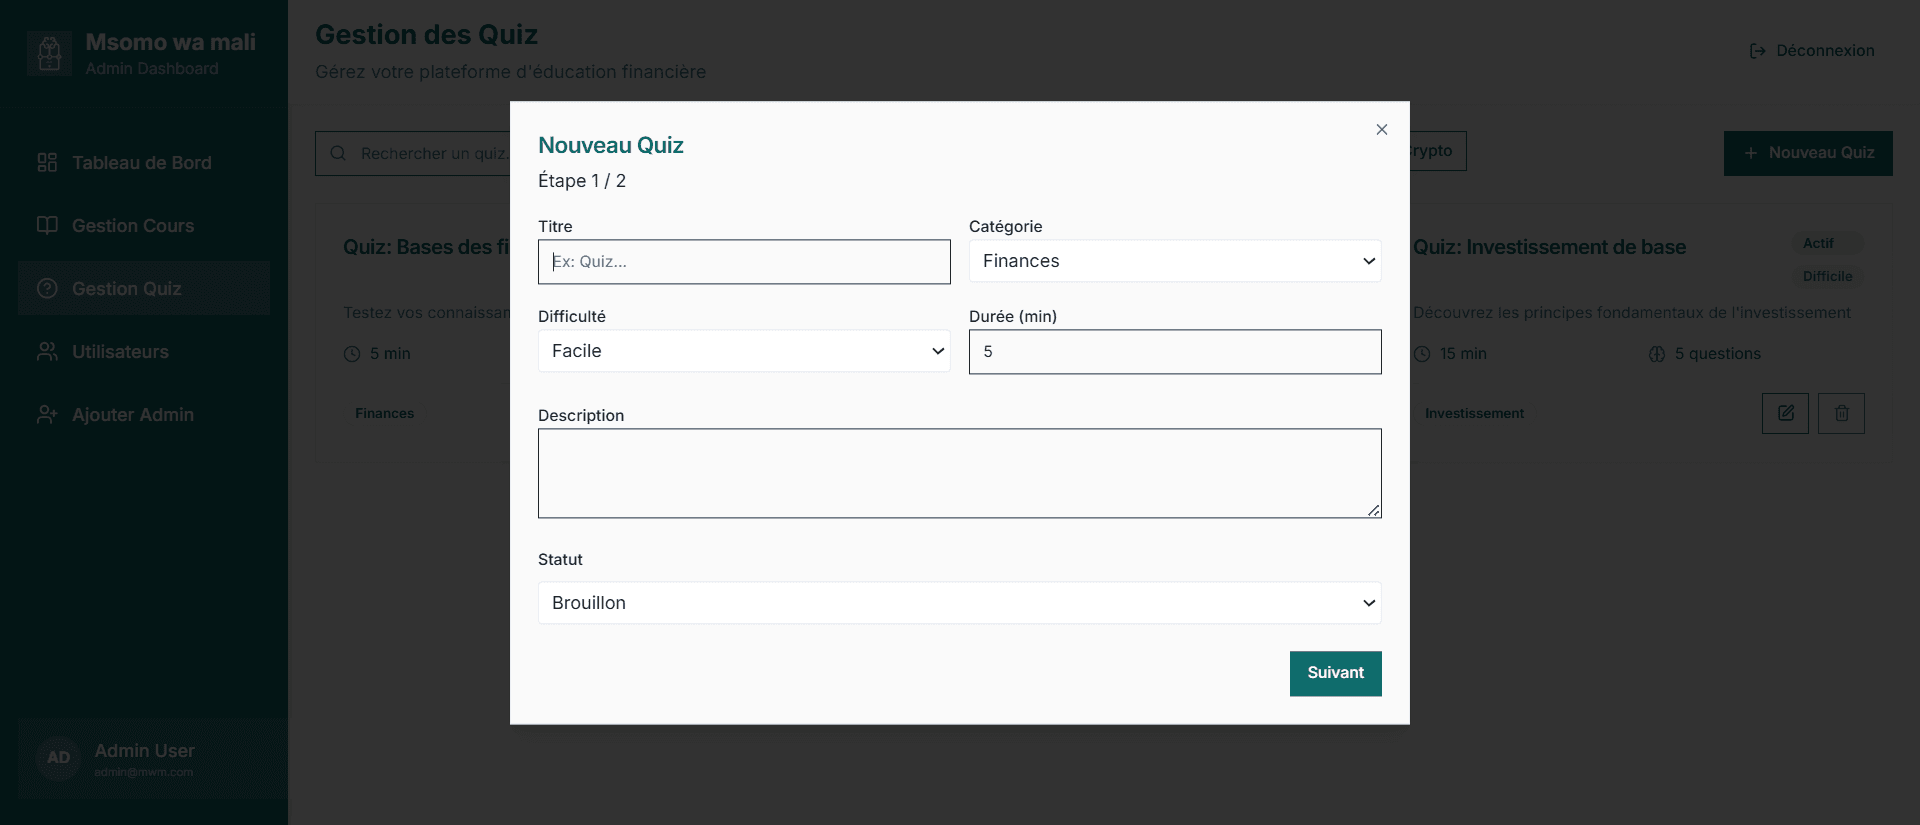Select Gestion Quiz sidebar item
Viewport: 1920px width, 825px height.
point(144,289)
